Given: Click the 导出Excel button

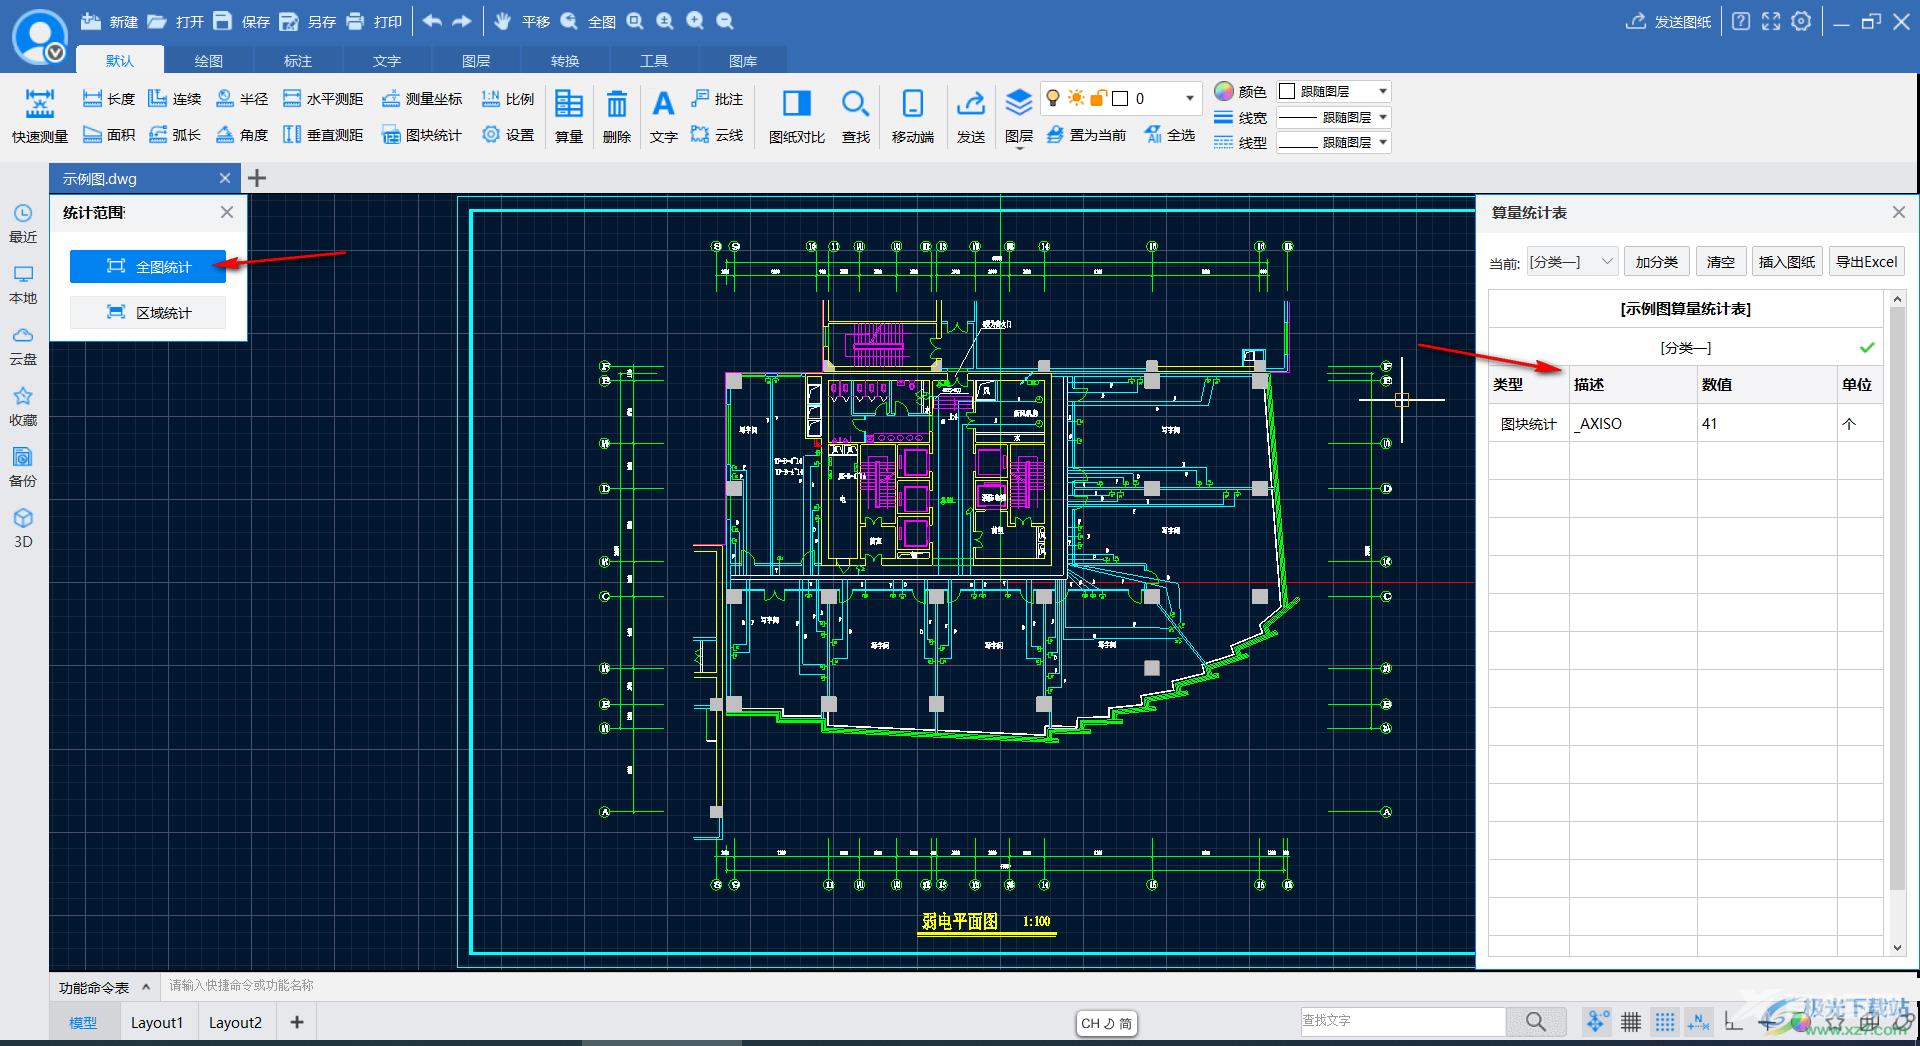Looking at the screenshot, I should click(1866, 262).
